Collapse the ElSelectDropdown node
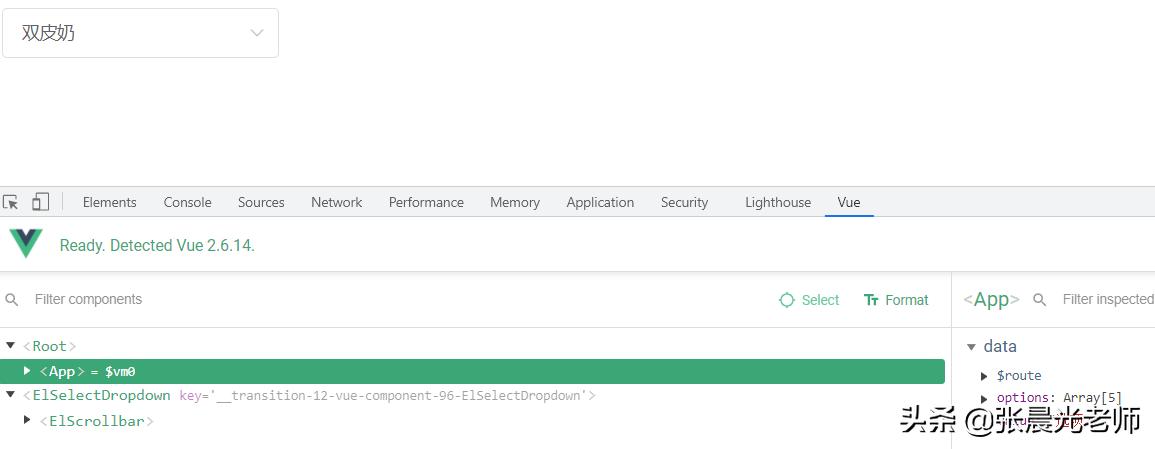1155x449 pixels. (x=11, y=395)
